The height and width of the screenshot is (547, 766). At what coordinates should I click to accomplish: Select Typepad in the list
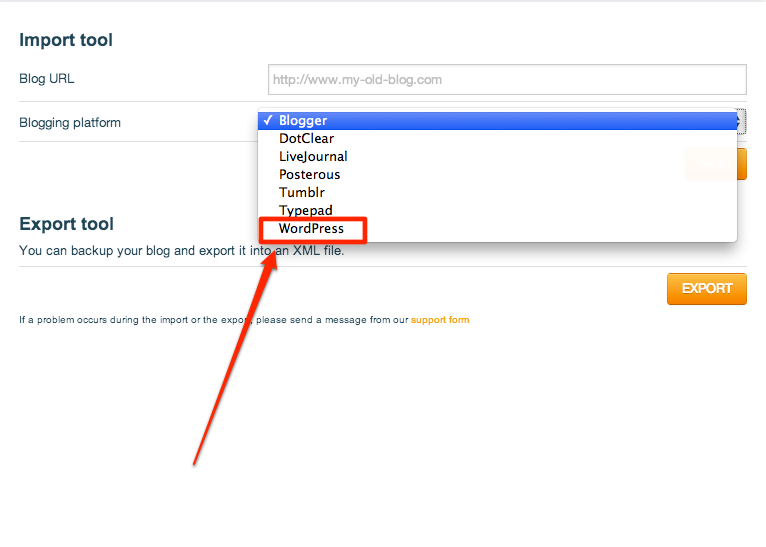click(305, 211)
